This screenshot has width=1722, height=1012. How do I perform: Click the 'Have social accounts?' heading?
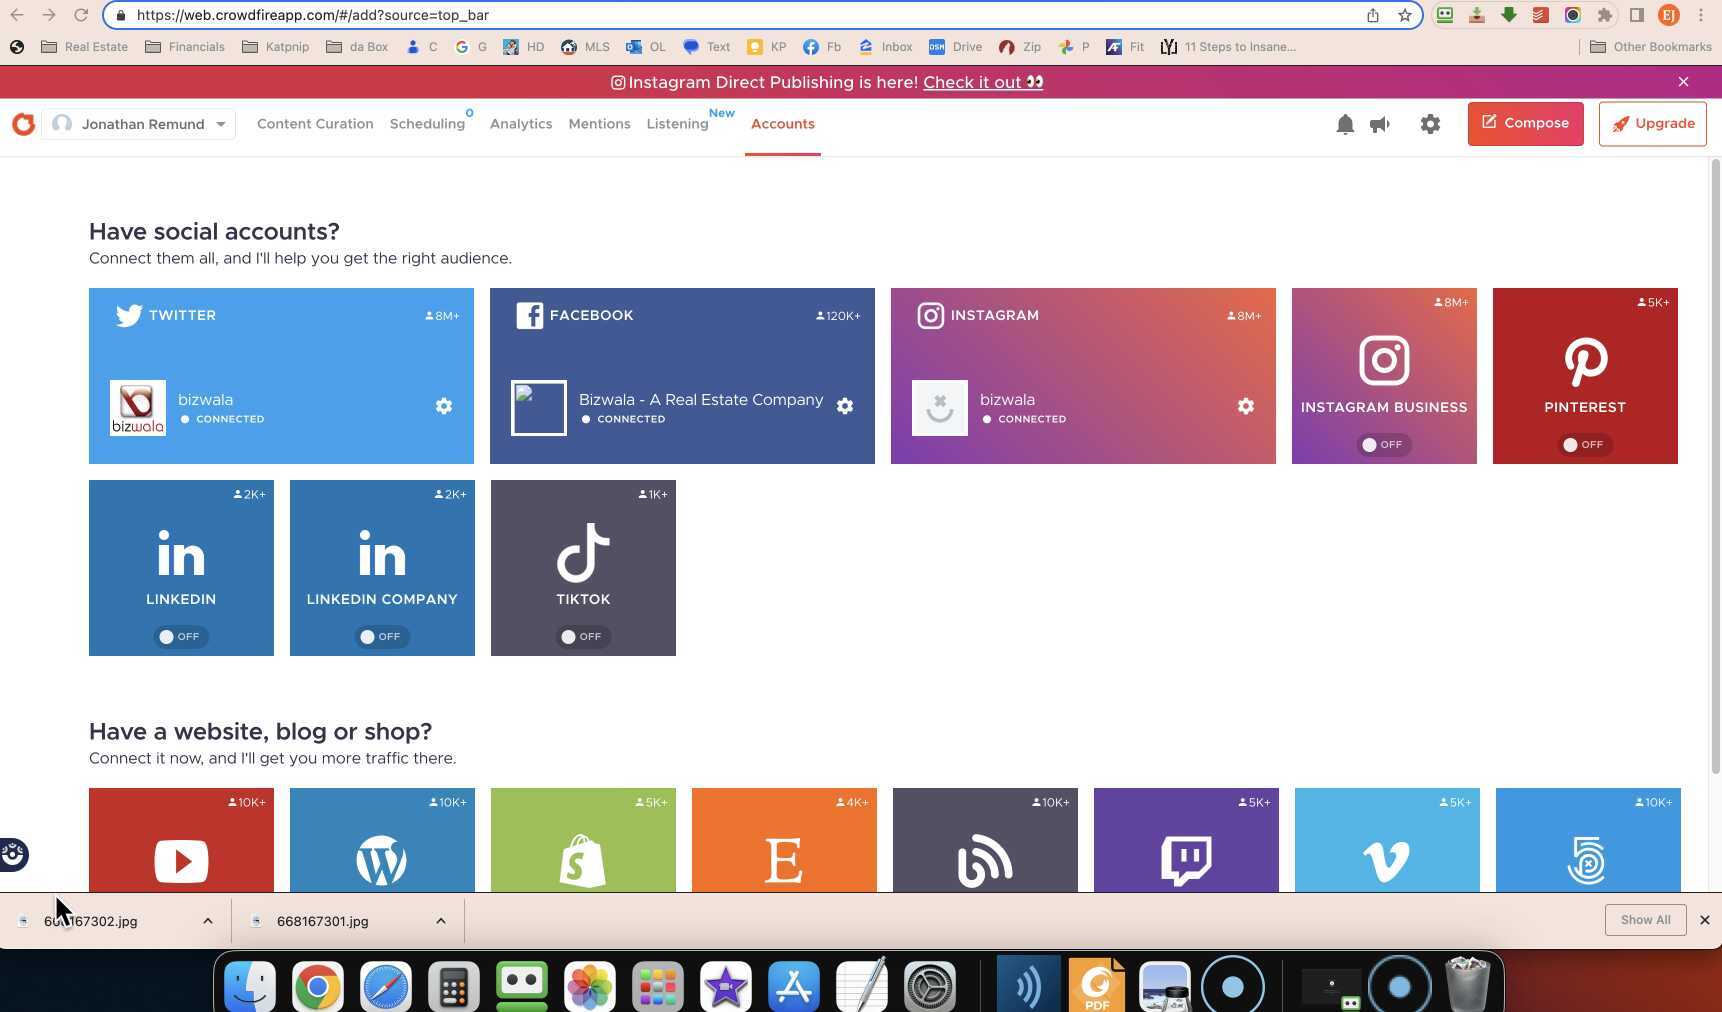pos(214,232)
